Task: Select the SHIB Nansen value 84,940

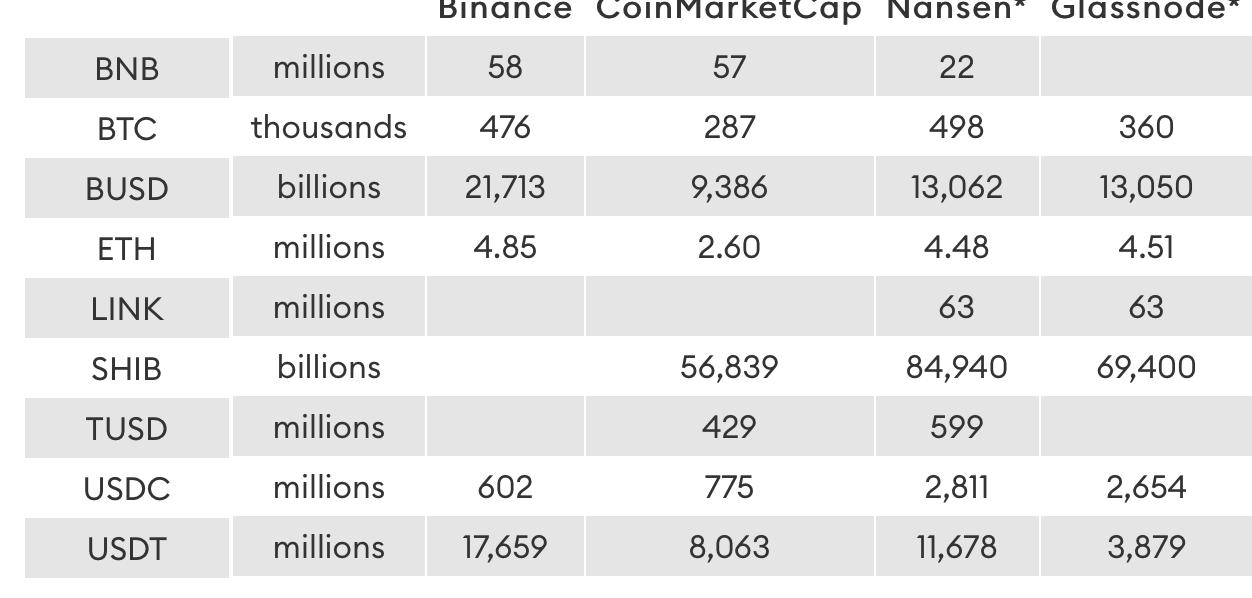Action: pos(957,367)
